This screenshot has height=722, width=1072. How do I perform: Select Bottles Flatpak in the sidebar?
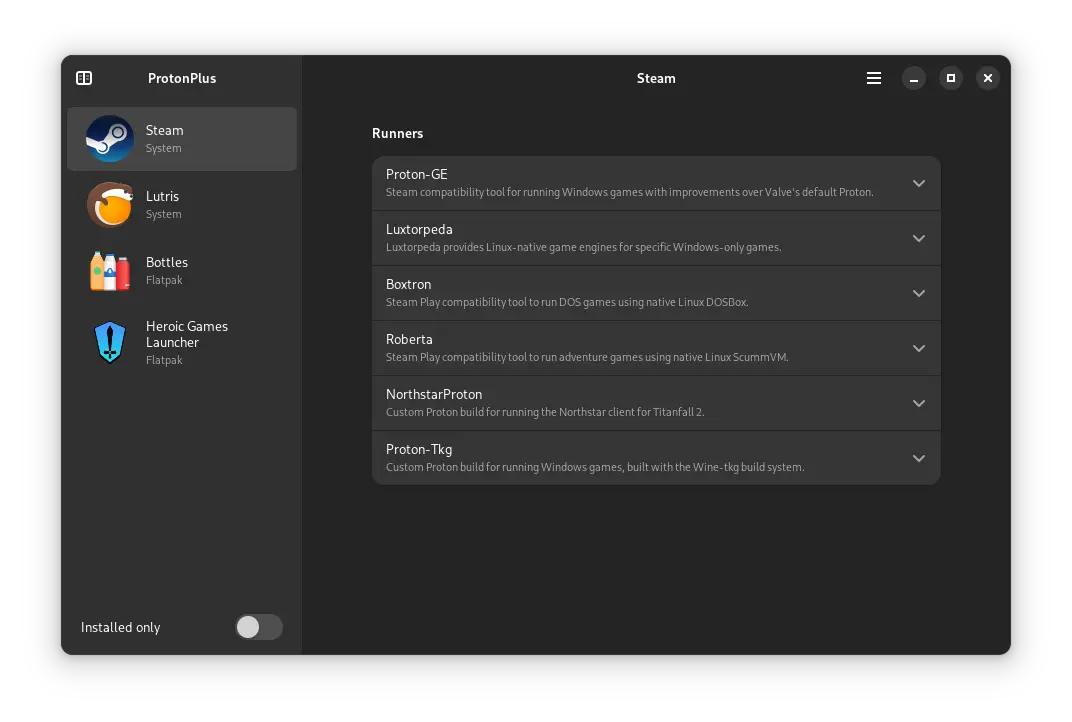(182, 271)
